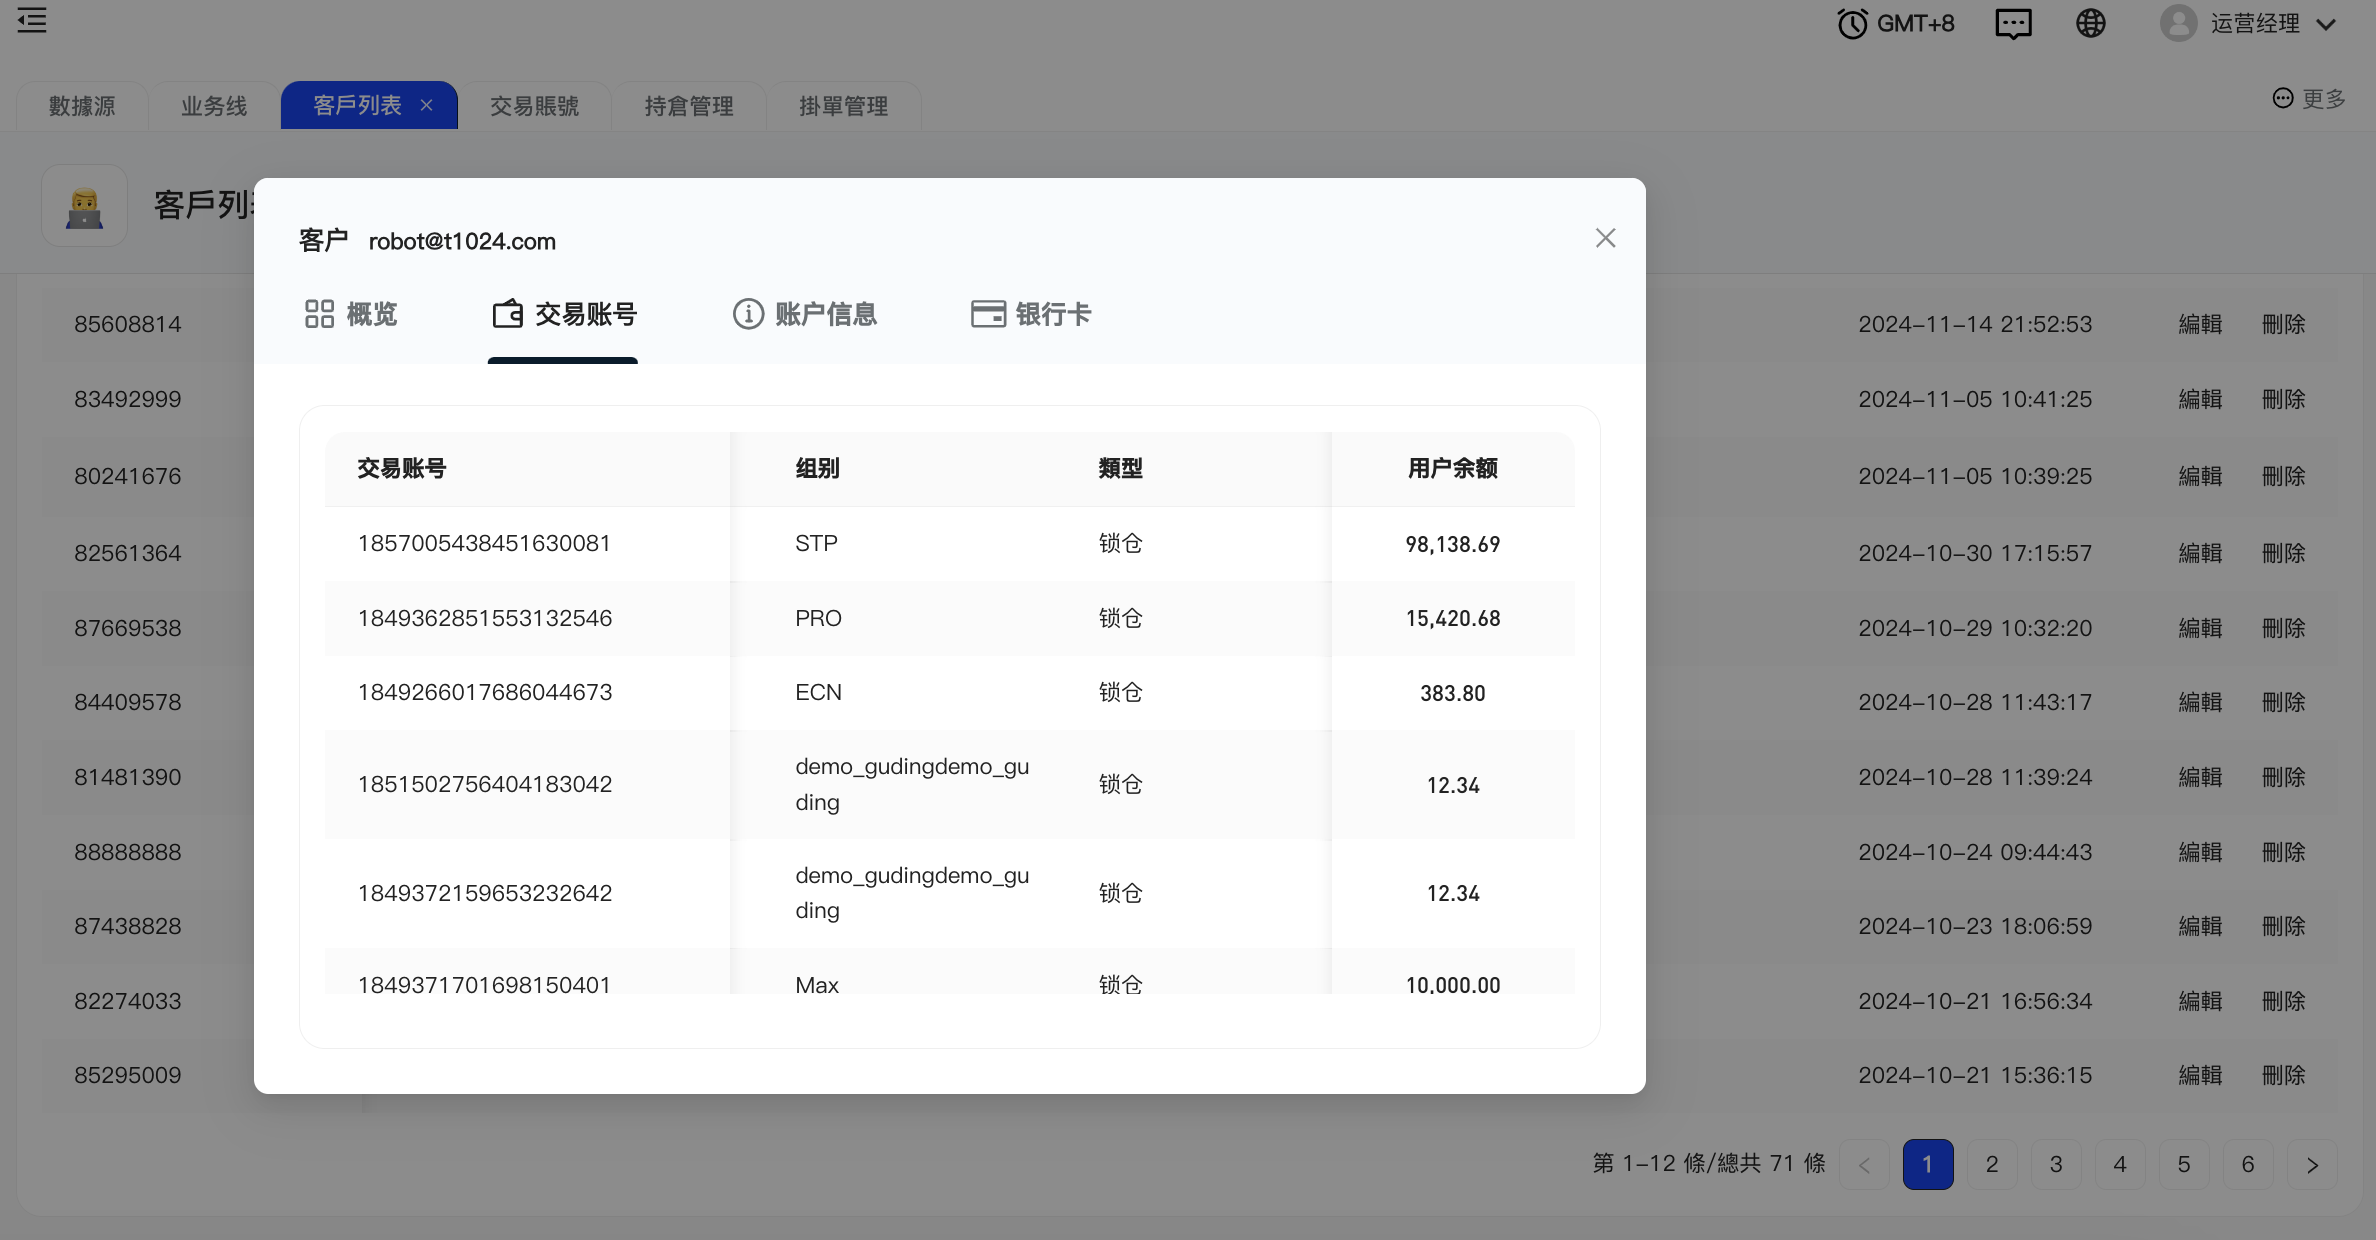The image size is (2376, 1240).
Task: Switch to the 持倉管理 tab
Action: click(x=689, y=106)
